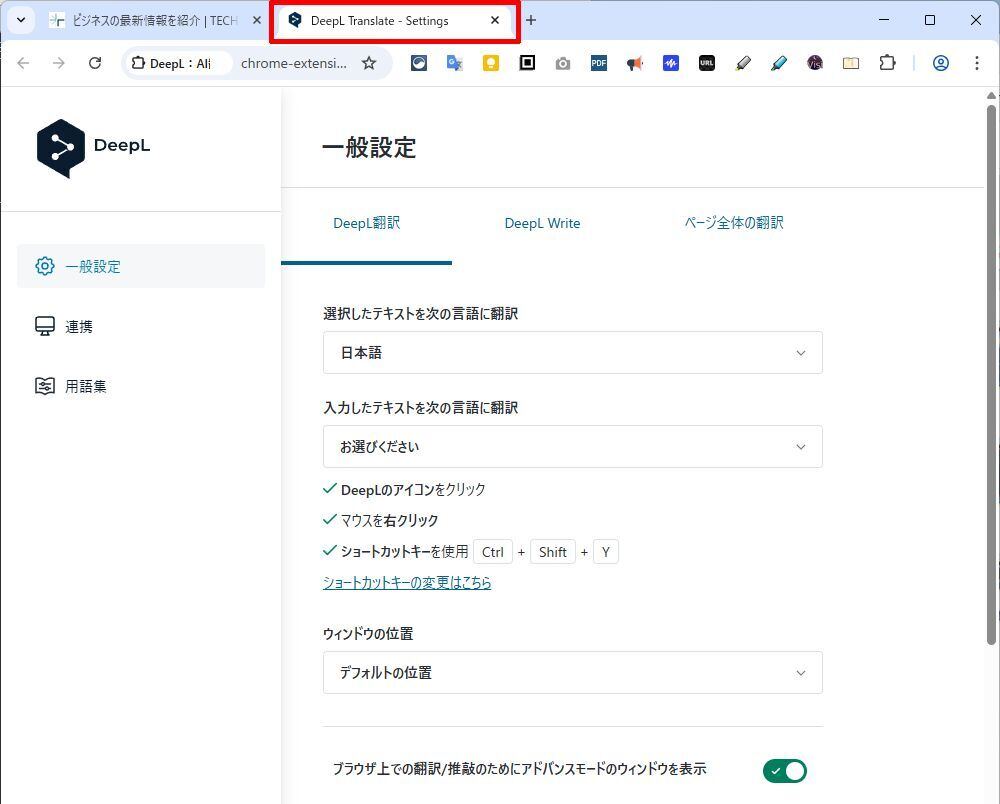
Task: Click the Shift key badge
Action: coord(552,552)
